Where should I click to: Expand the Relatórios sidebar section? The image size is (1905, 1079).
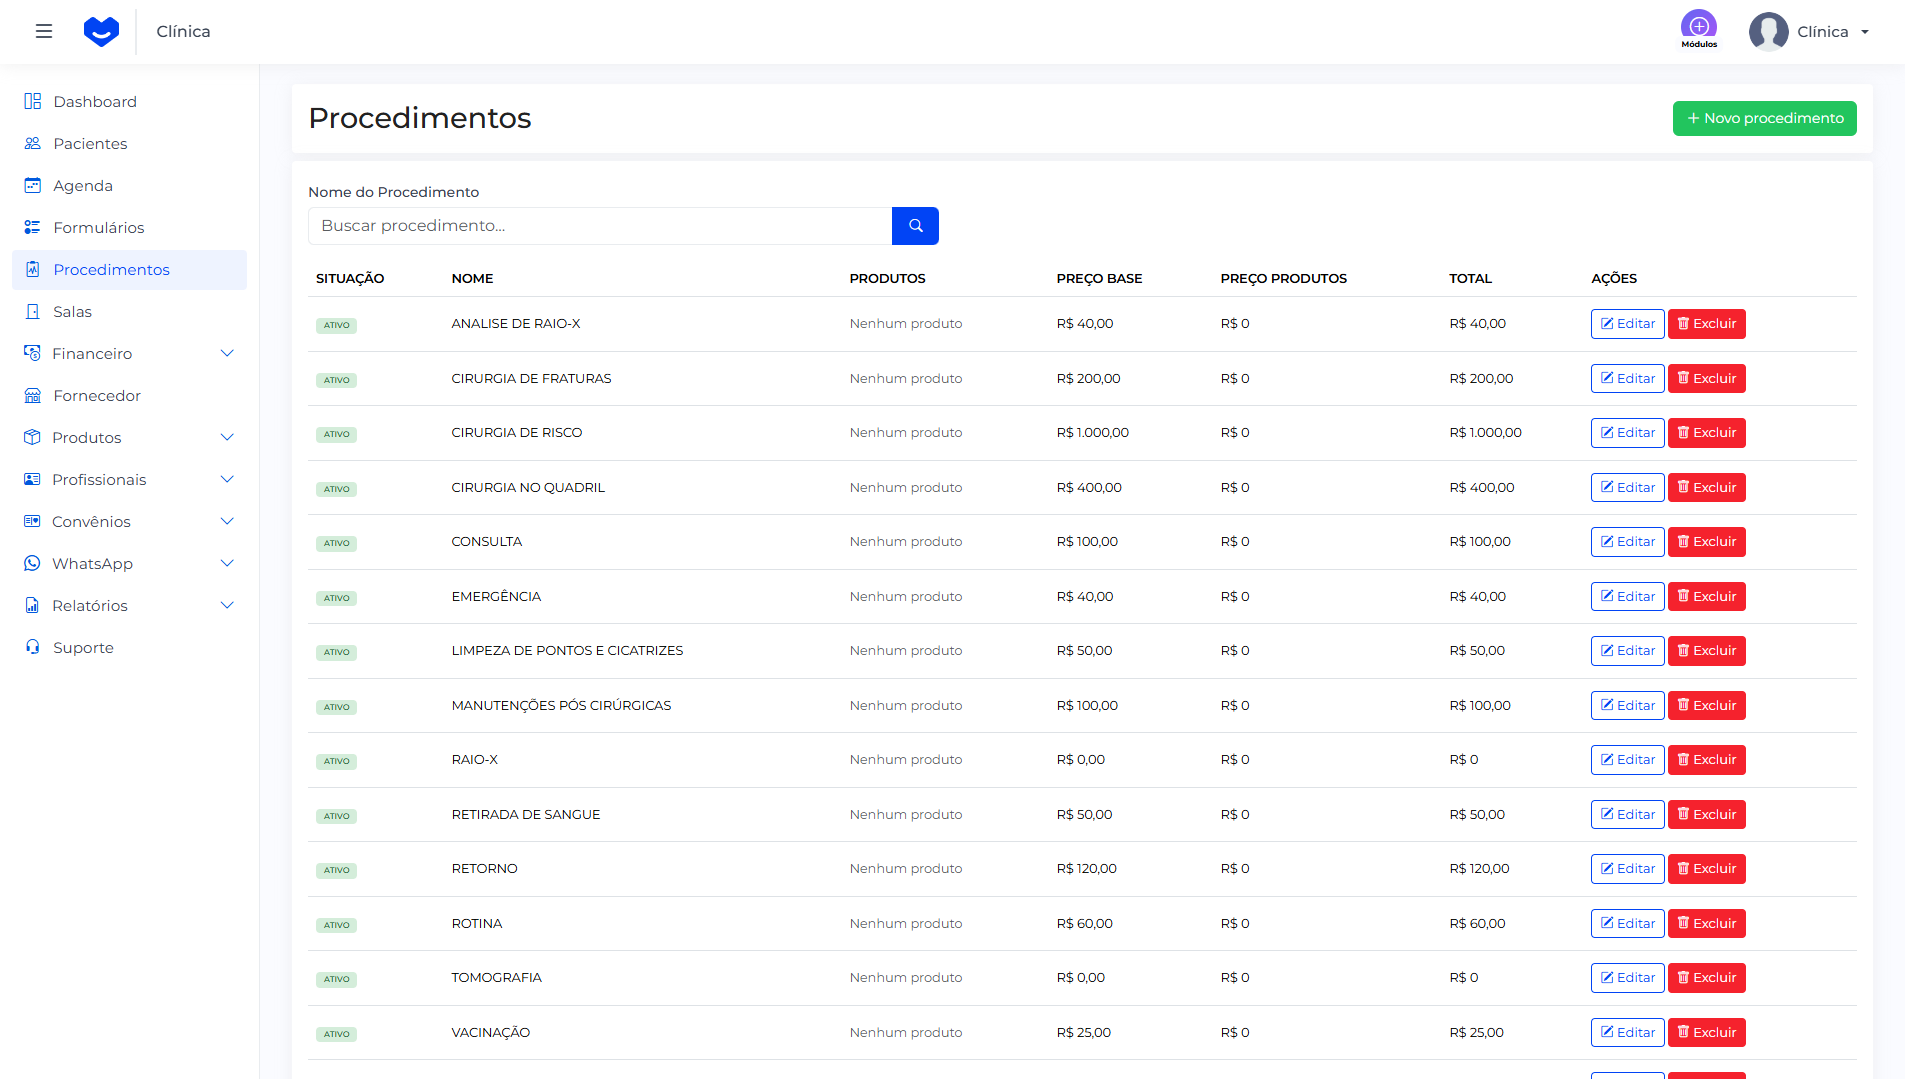[x=227, y=606]
